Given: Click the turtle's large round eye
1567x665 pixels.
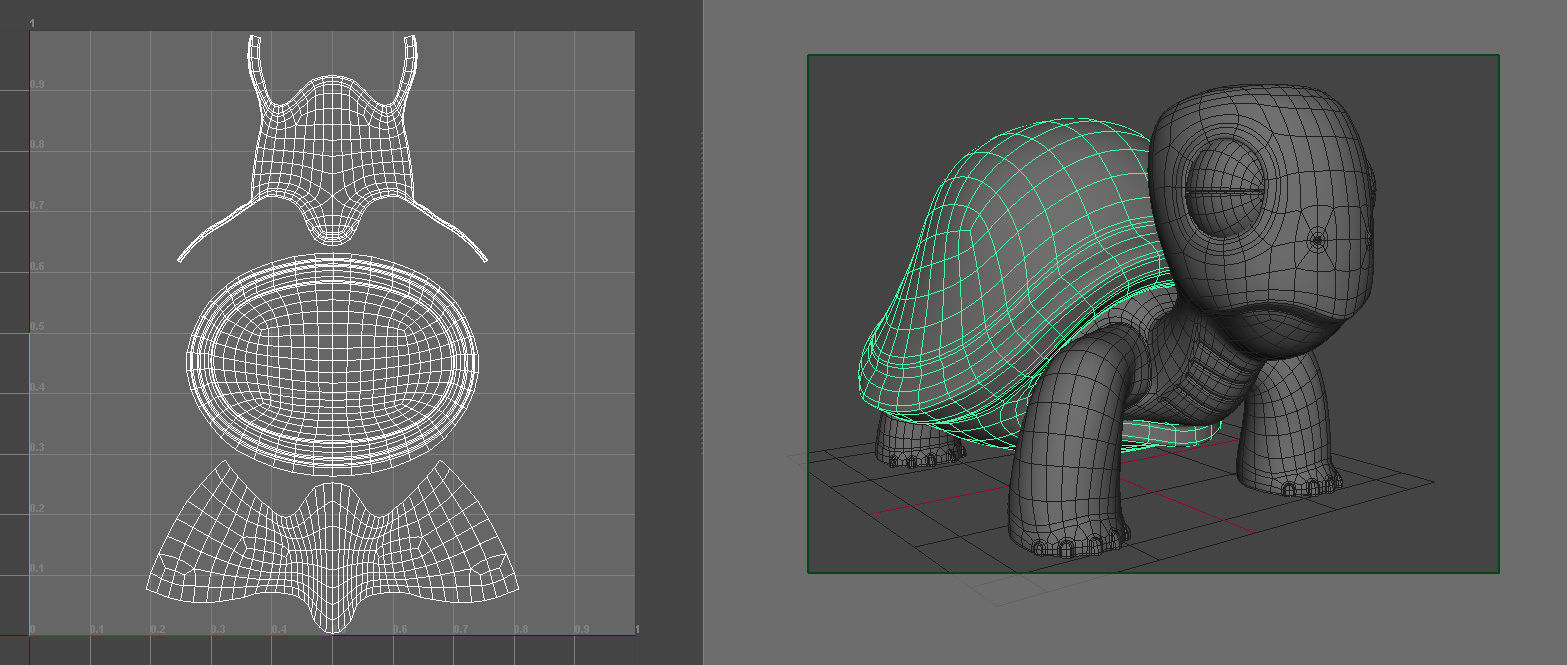Looking at the screenshot, I should pyautogui.click(x=1227, y=189).
